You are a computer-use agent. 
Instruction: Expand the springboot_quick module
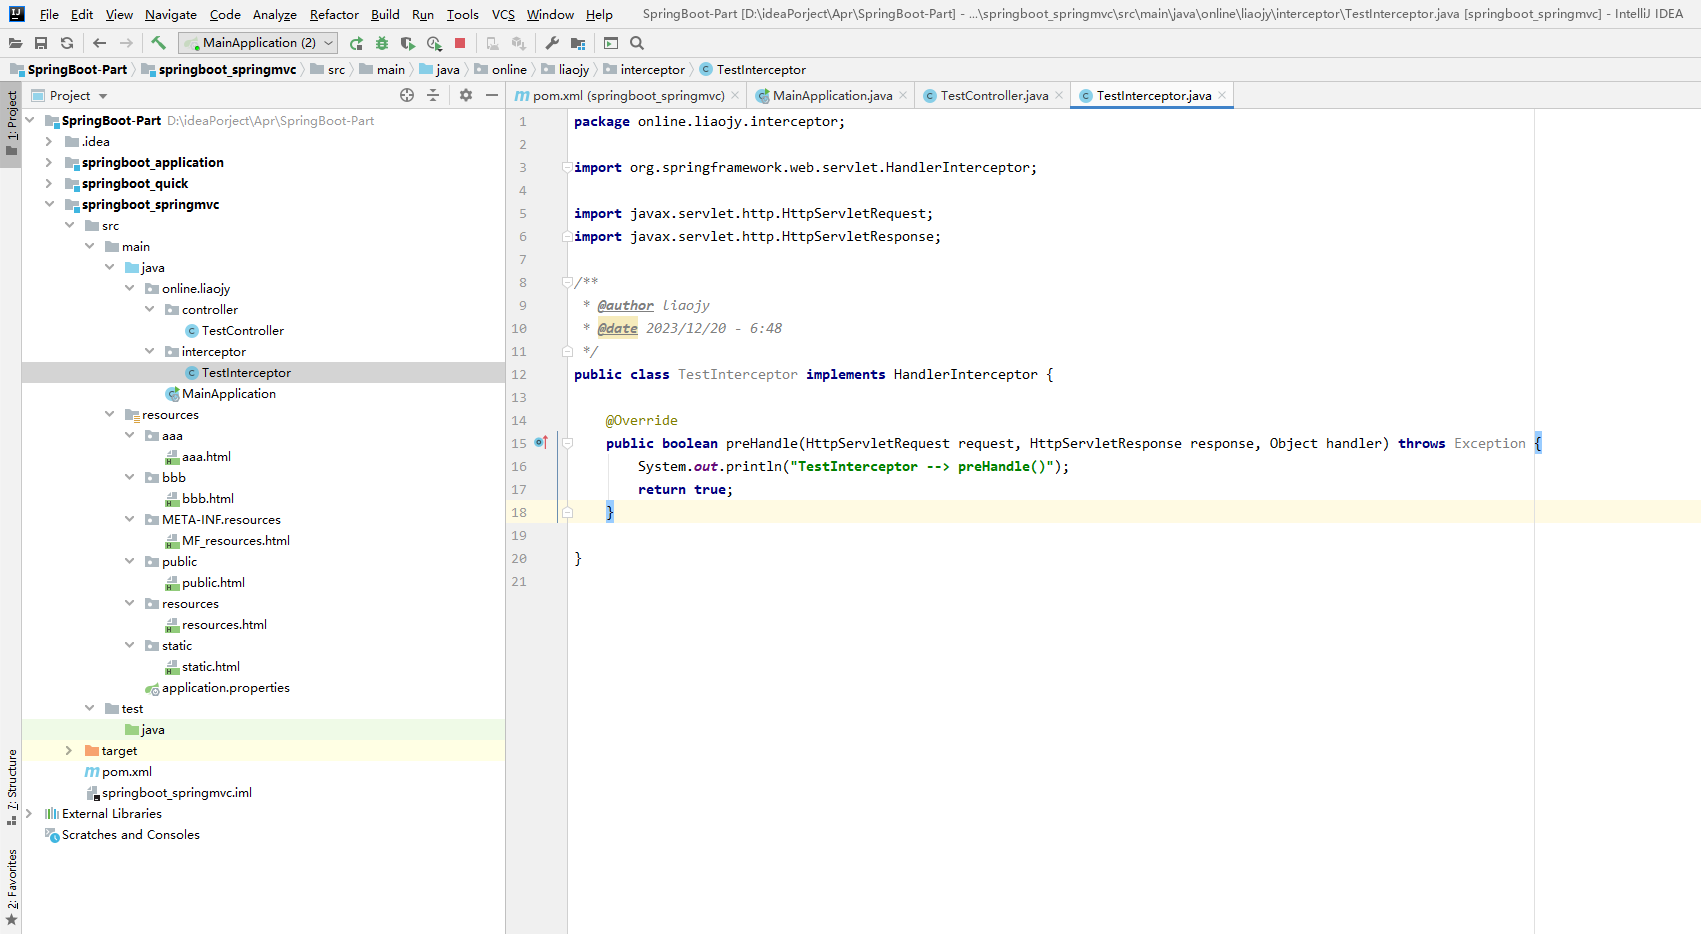(49, 184)
